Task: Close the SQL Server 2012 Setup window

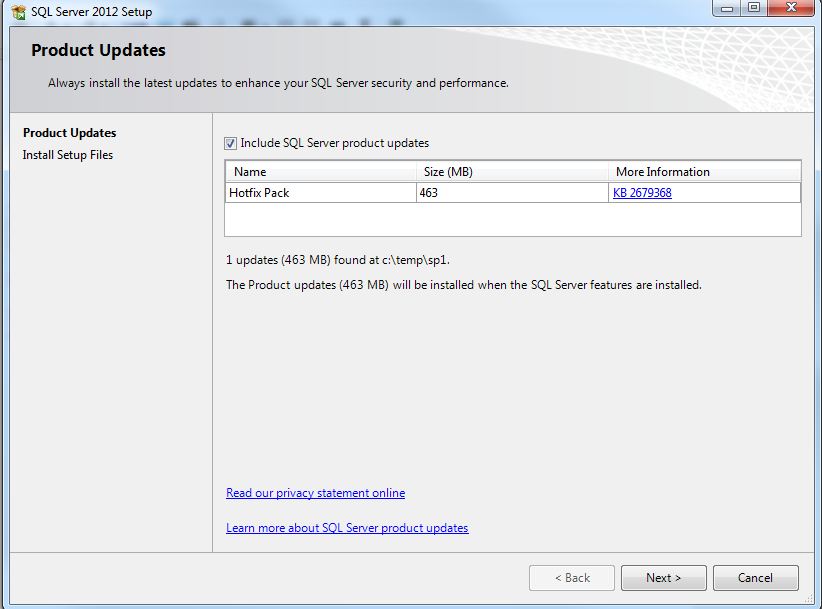Action: (791, 8)
